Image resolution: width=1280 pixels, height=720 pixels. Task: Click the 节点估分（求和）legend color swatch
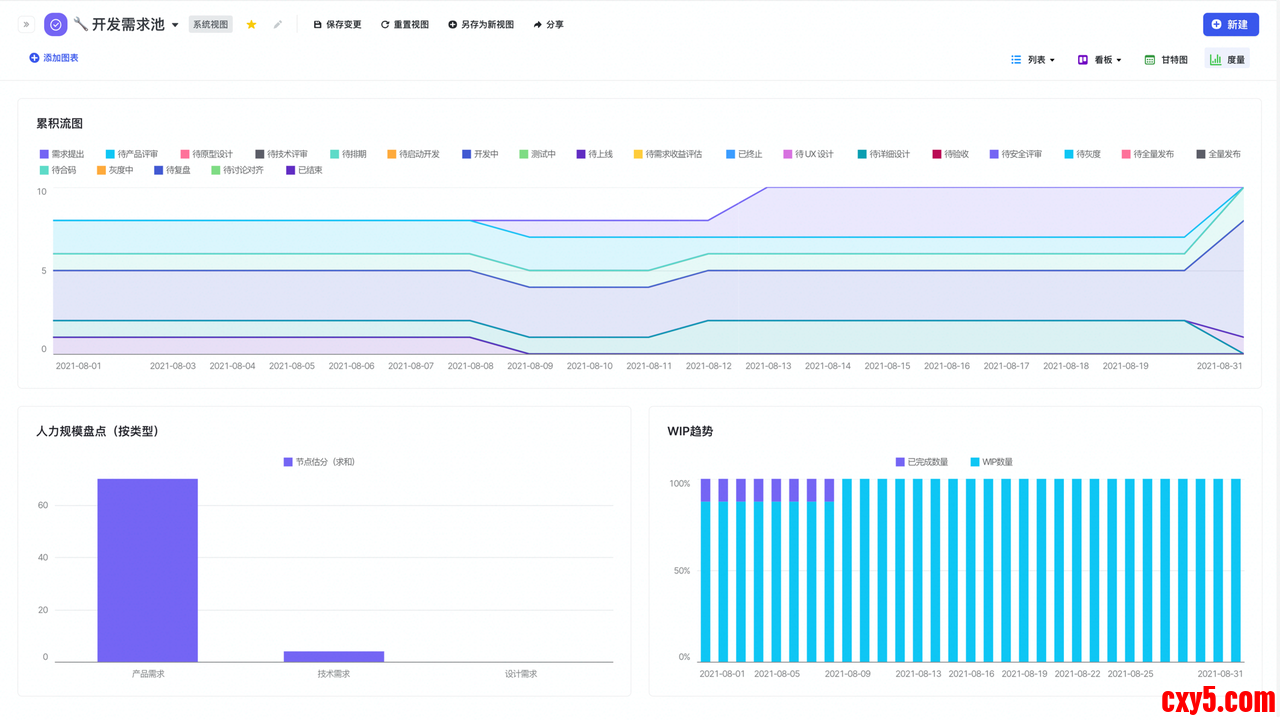(x=288, y=462)
